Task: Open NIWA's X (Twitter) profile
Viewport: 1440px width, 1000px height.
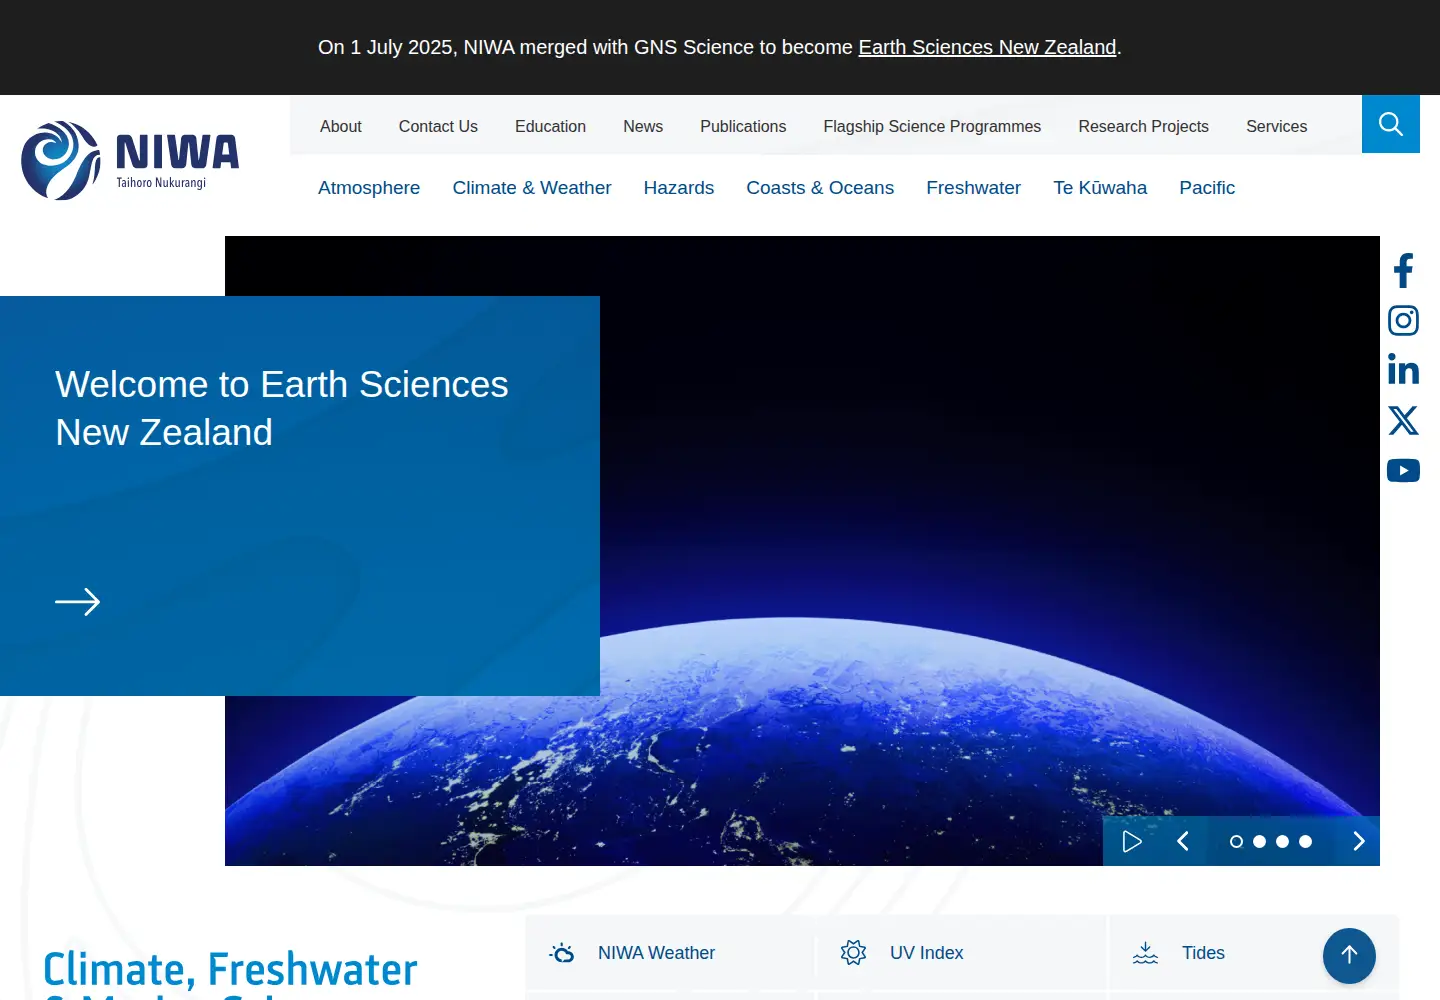Action: click(x=1403, y=420)
